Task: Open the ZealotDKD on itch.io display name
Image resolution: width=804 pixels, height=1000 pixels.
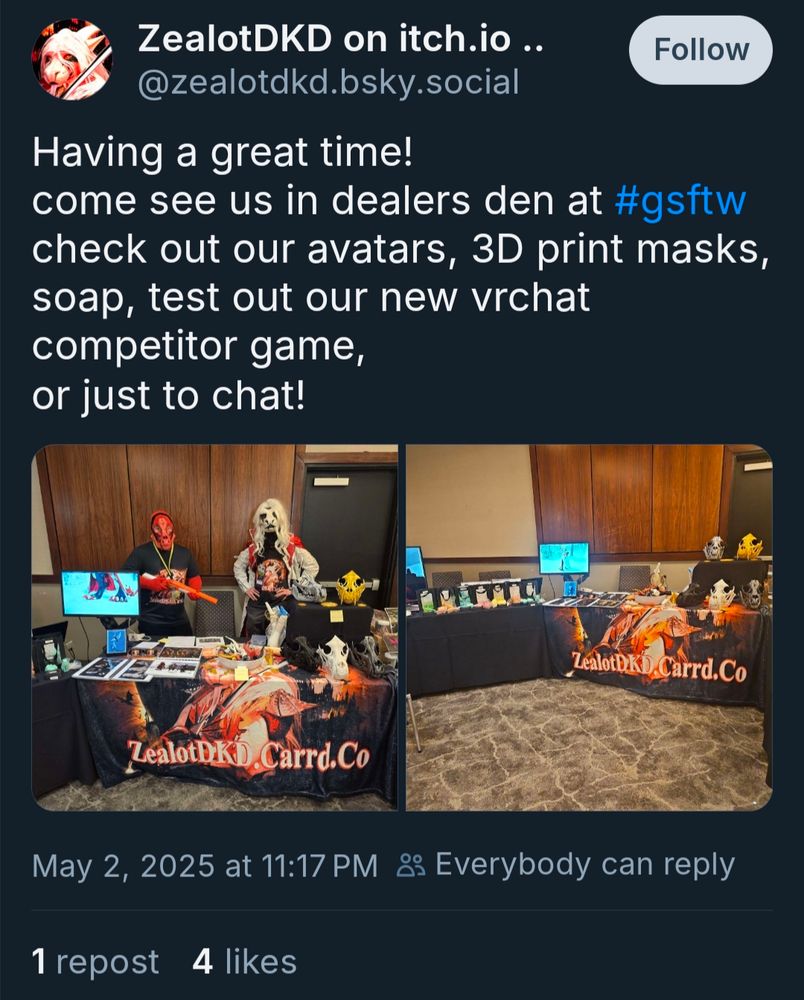Action: point(341,40)
